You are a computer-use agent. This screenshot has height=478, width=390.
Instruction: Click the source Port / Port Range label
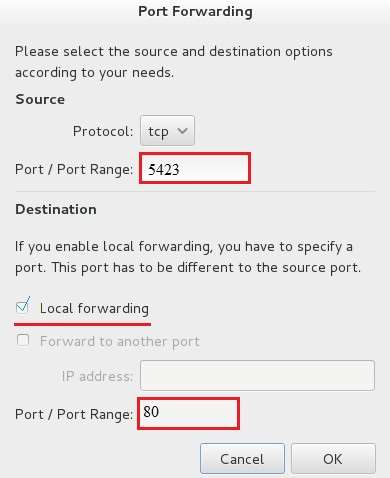(x=74, y=169)
